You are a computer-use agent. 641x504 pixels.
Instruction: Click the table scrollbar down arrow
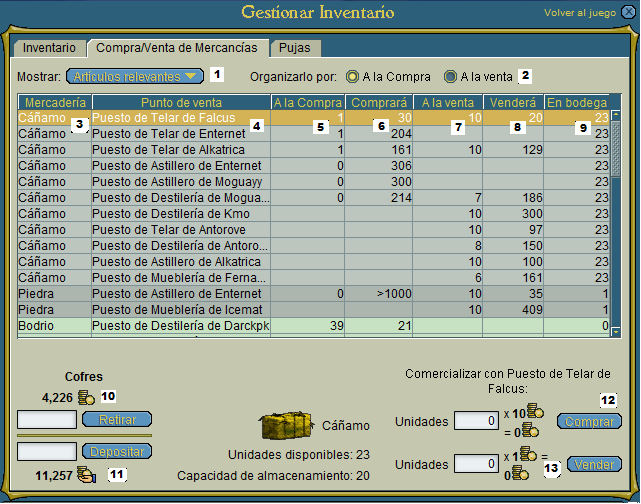(x=617, y=332)
